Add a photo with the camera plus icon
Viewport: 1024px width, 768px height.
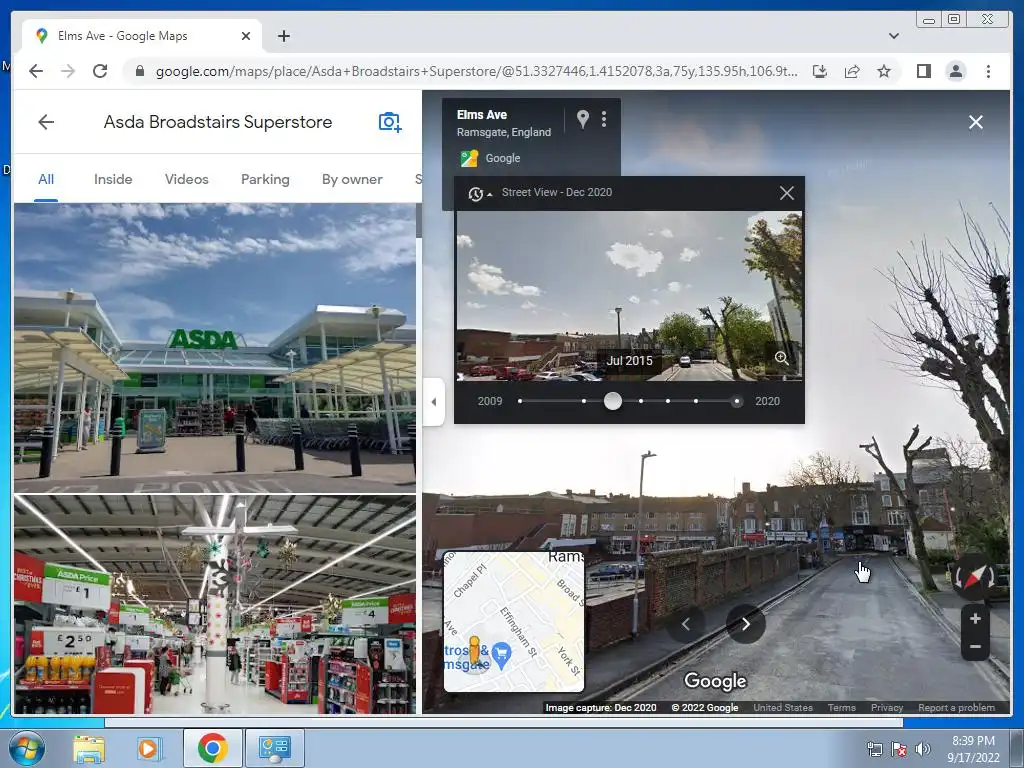390,122
